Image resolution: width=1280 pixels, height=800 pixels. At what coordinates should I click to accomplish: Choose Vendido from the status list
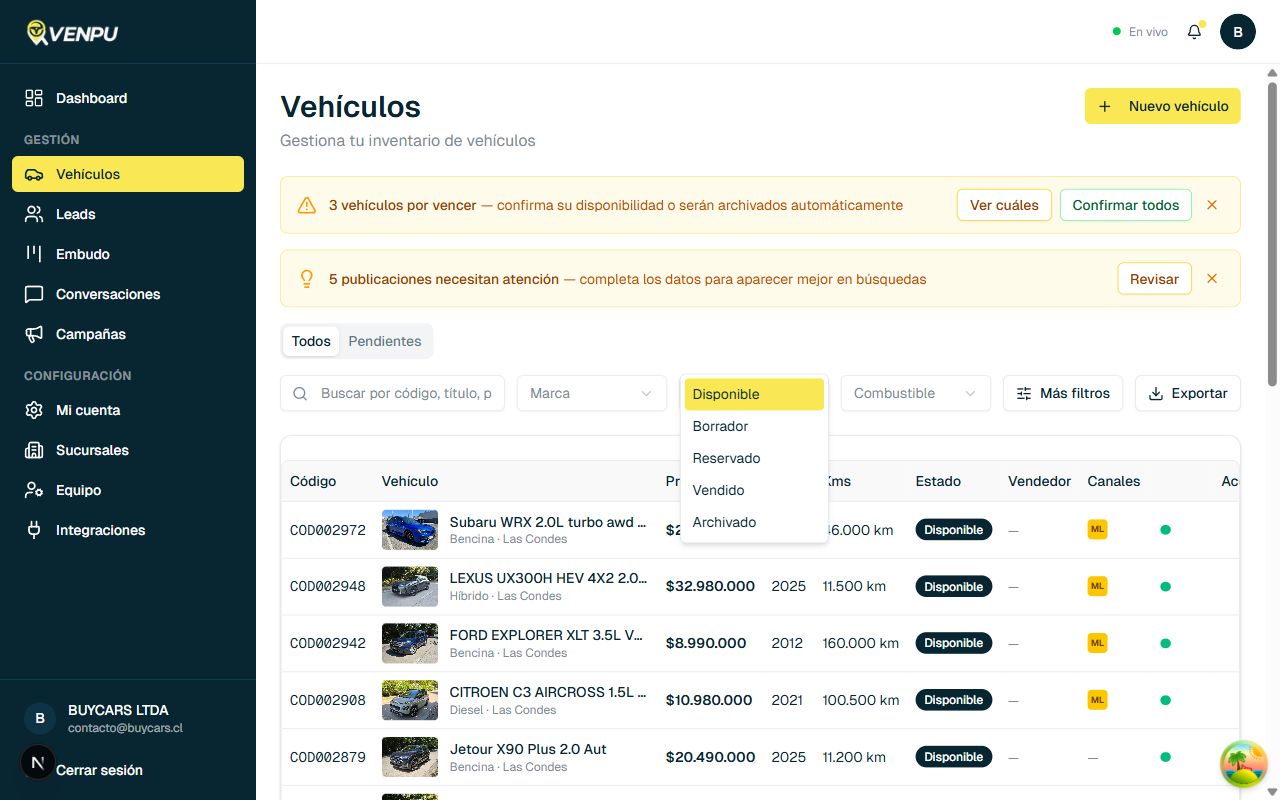(718, 490)
